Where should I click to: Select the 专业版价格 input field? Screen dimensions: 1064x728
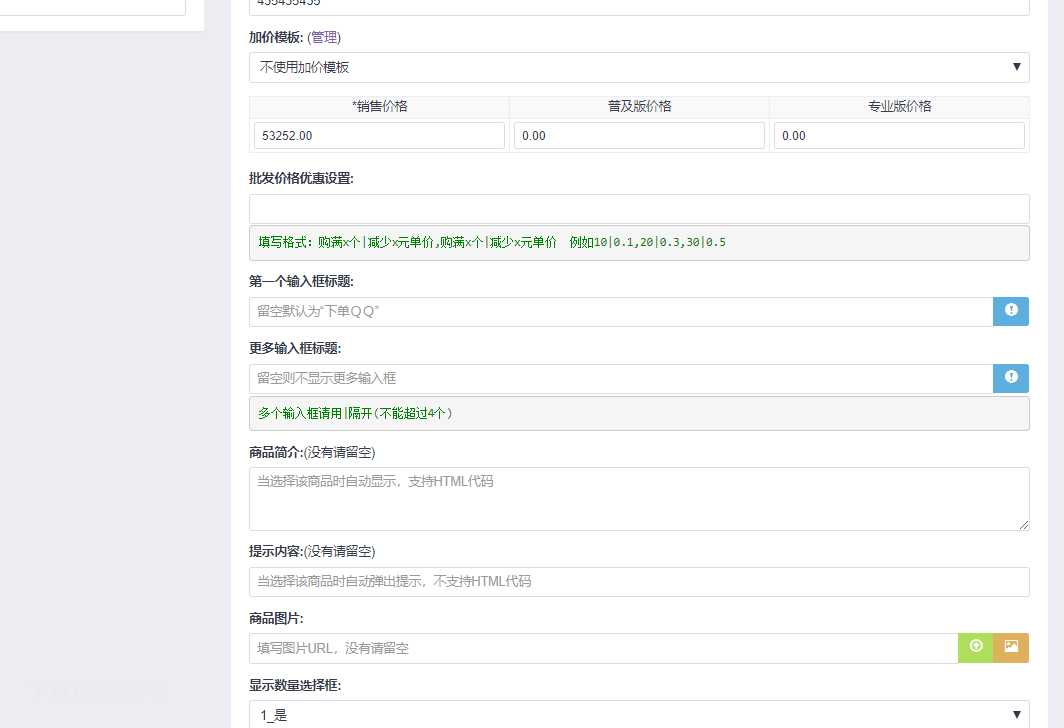click(x=899, y=136)
